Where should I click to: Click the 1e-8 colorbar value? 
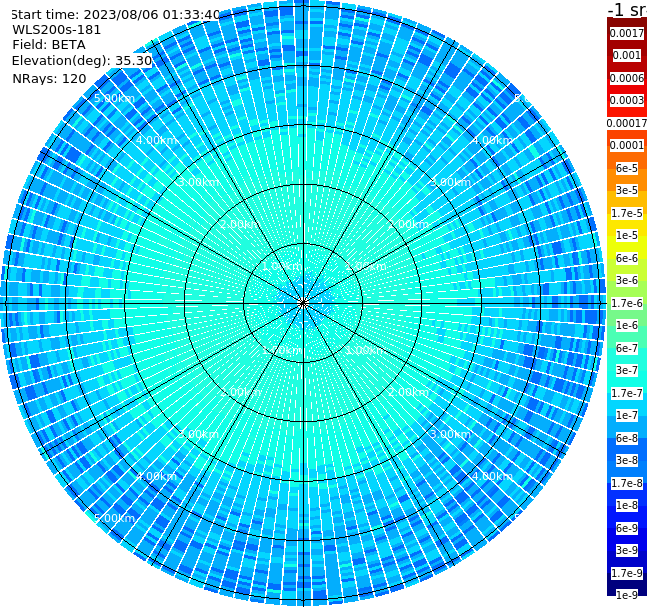click(627, 505)
